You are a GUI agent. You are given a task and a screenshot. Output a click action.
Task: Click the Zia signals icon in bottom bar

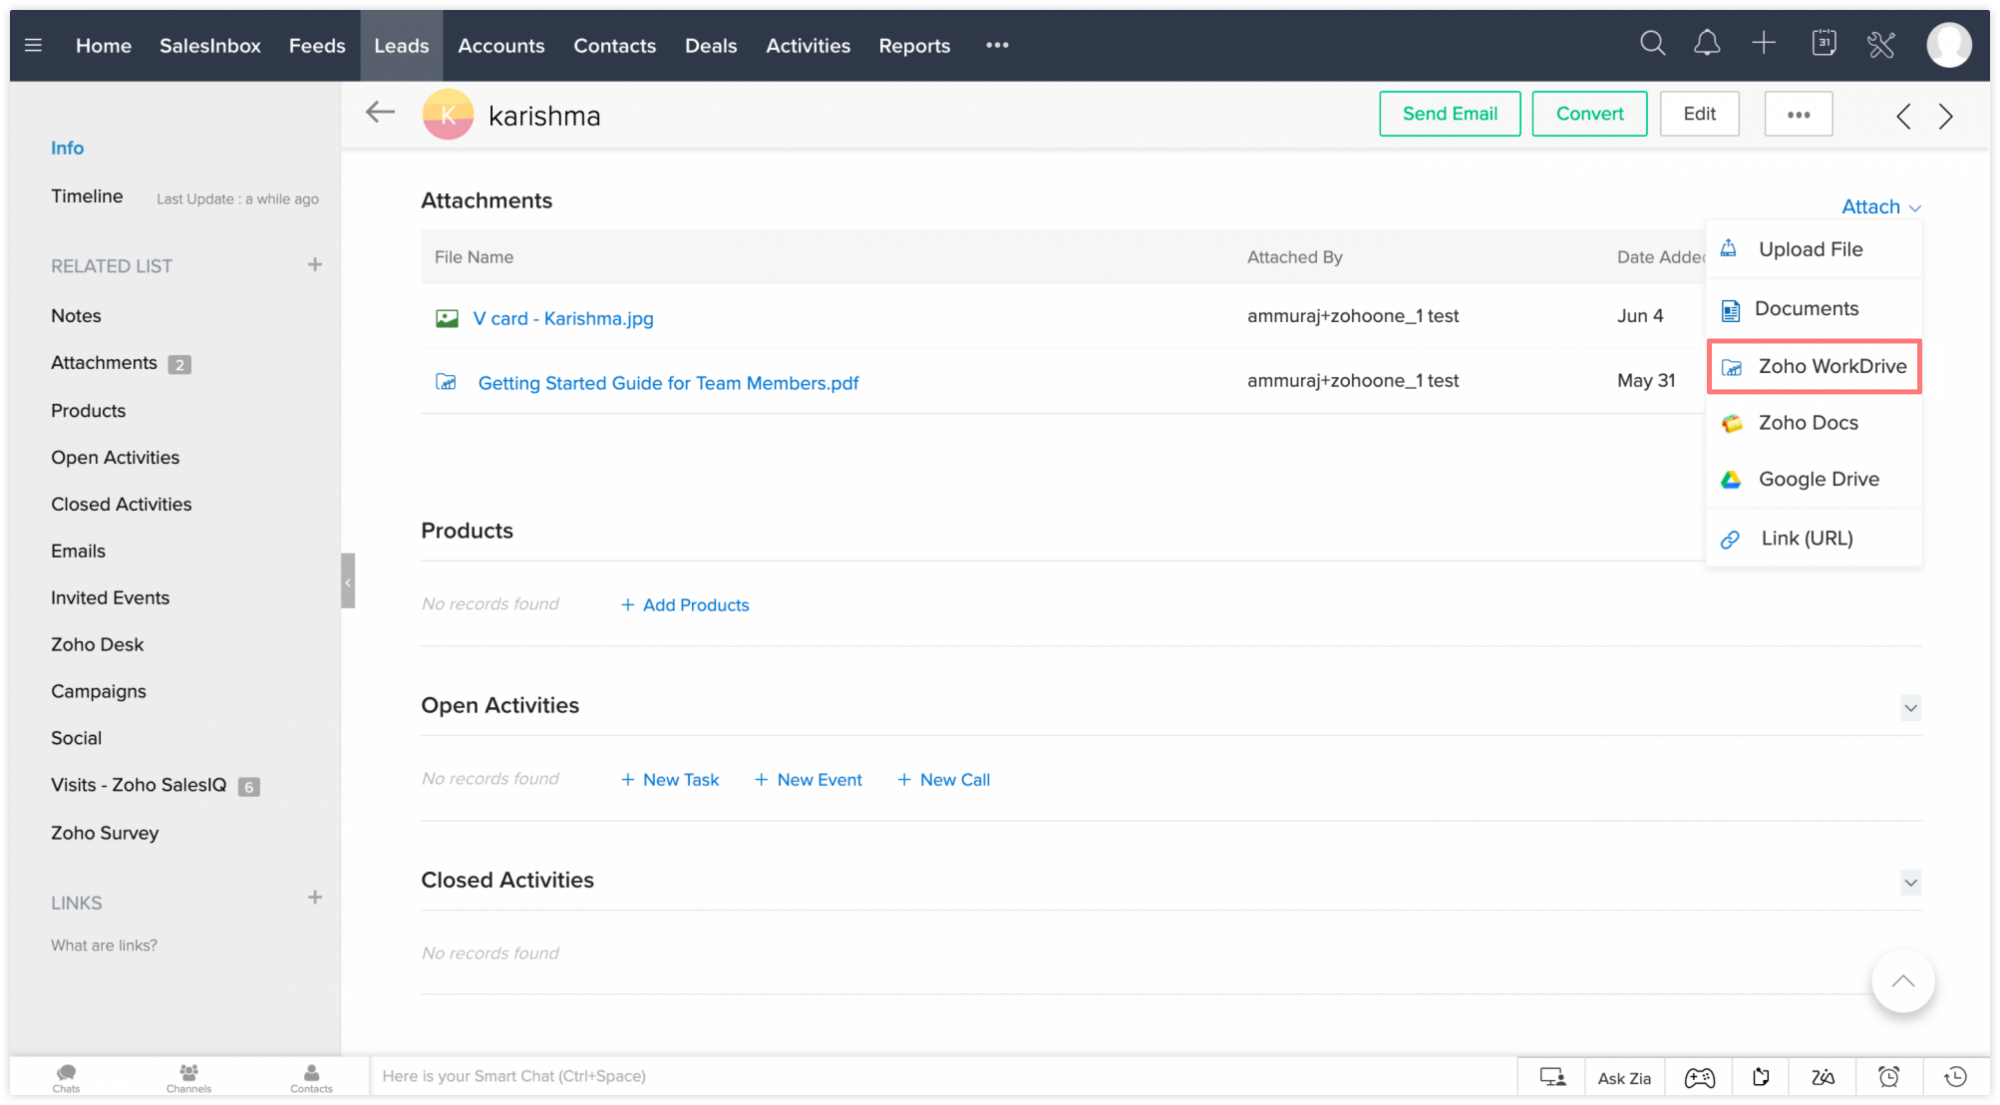tap(1824, 1076)
